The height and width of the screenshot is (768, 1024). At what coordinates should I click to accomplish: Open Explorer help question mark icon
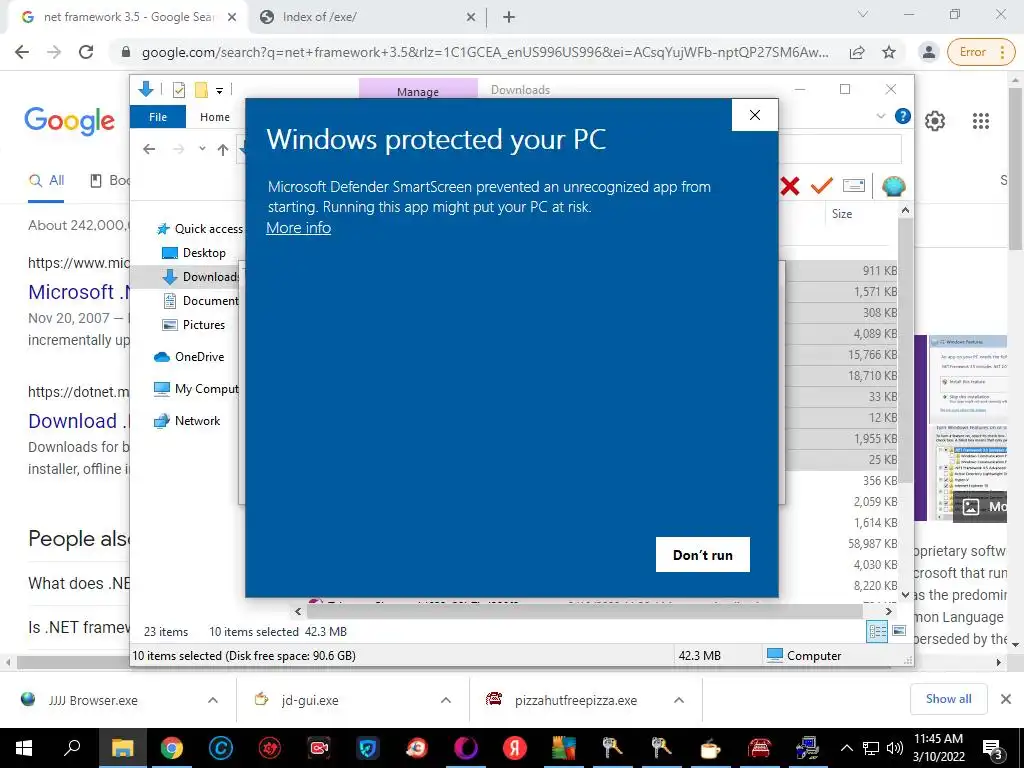coord(903,116)
